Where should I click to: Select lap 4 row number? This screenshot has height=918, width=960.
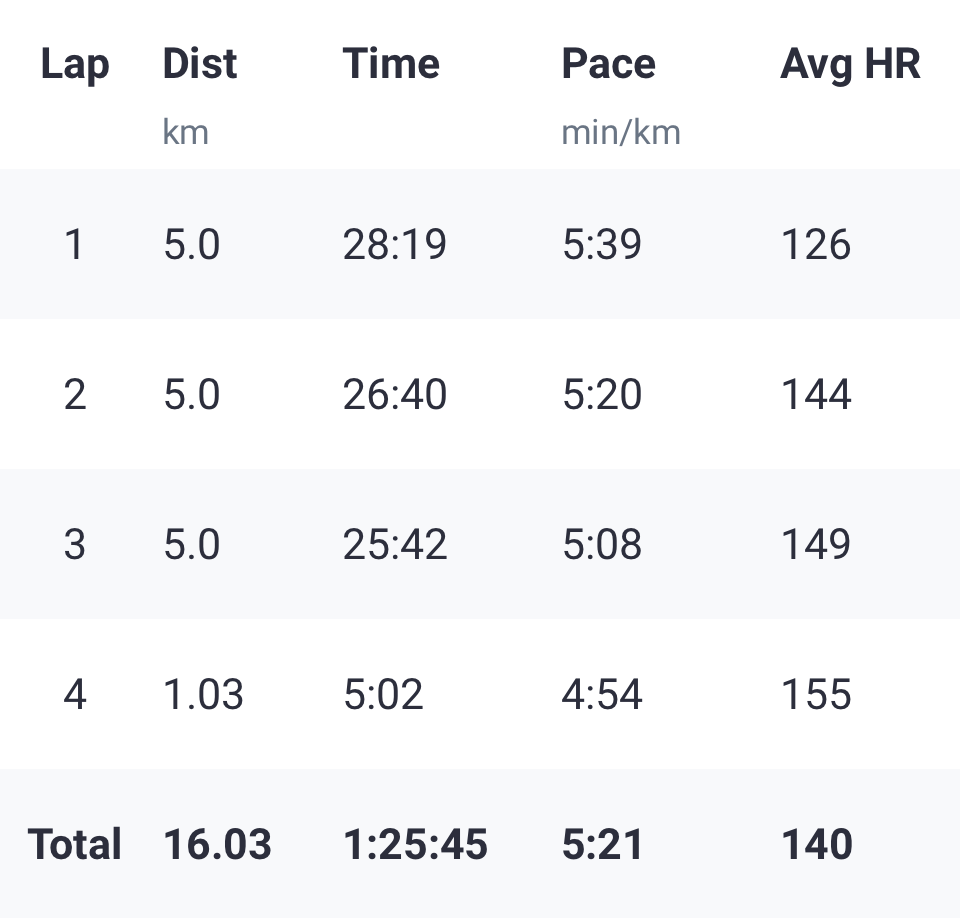coord(75,694)
